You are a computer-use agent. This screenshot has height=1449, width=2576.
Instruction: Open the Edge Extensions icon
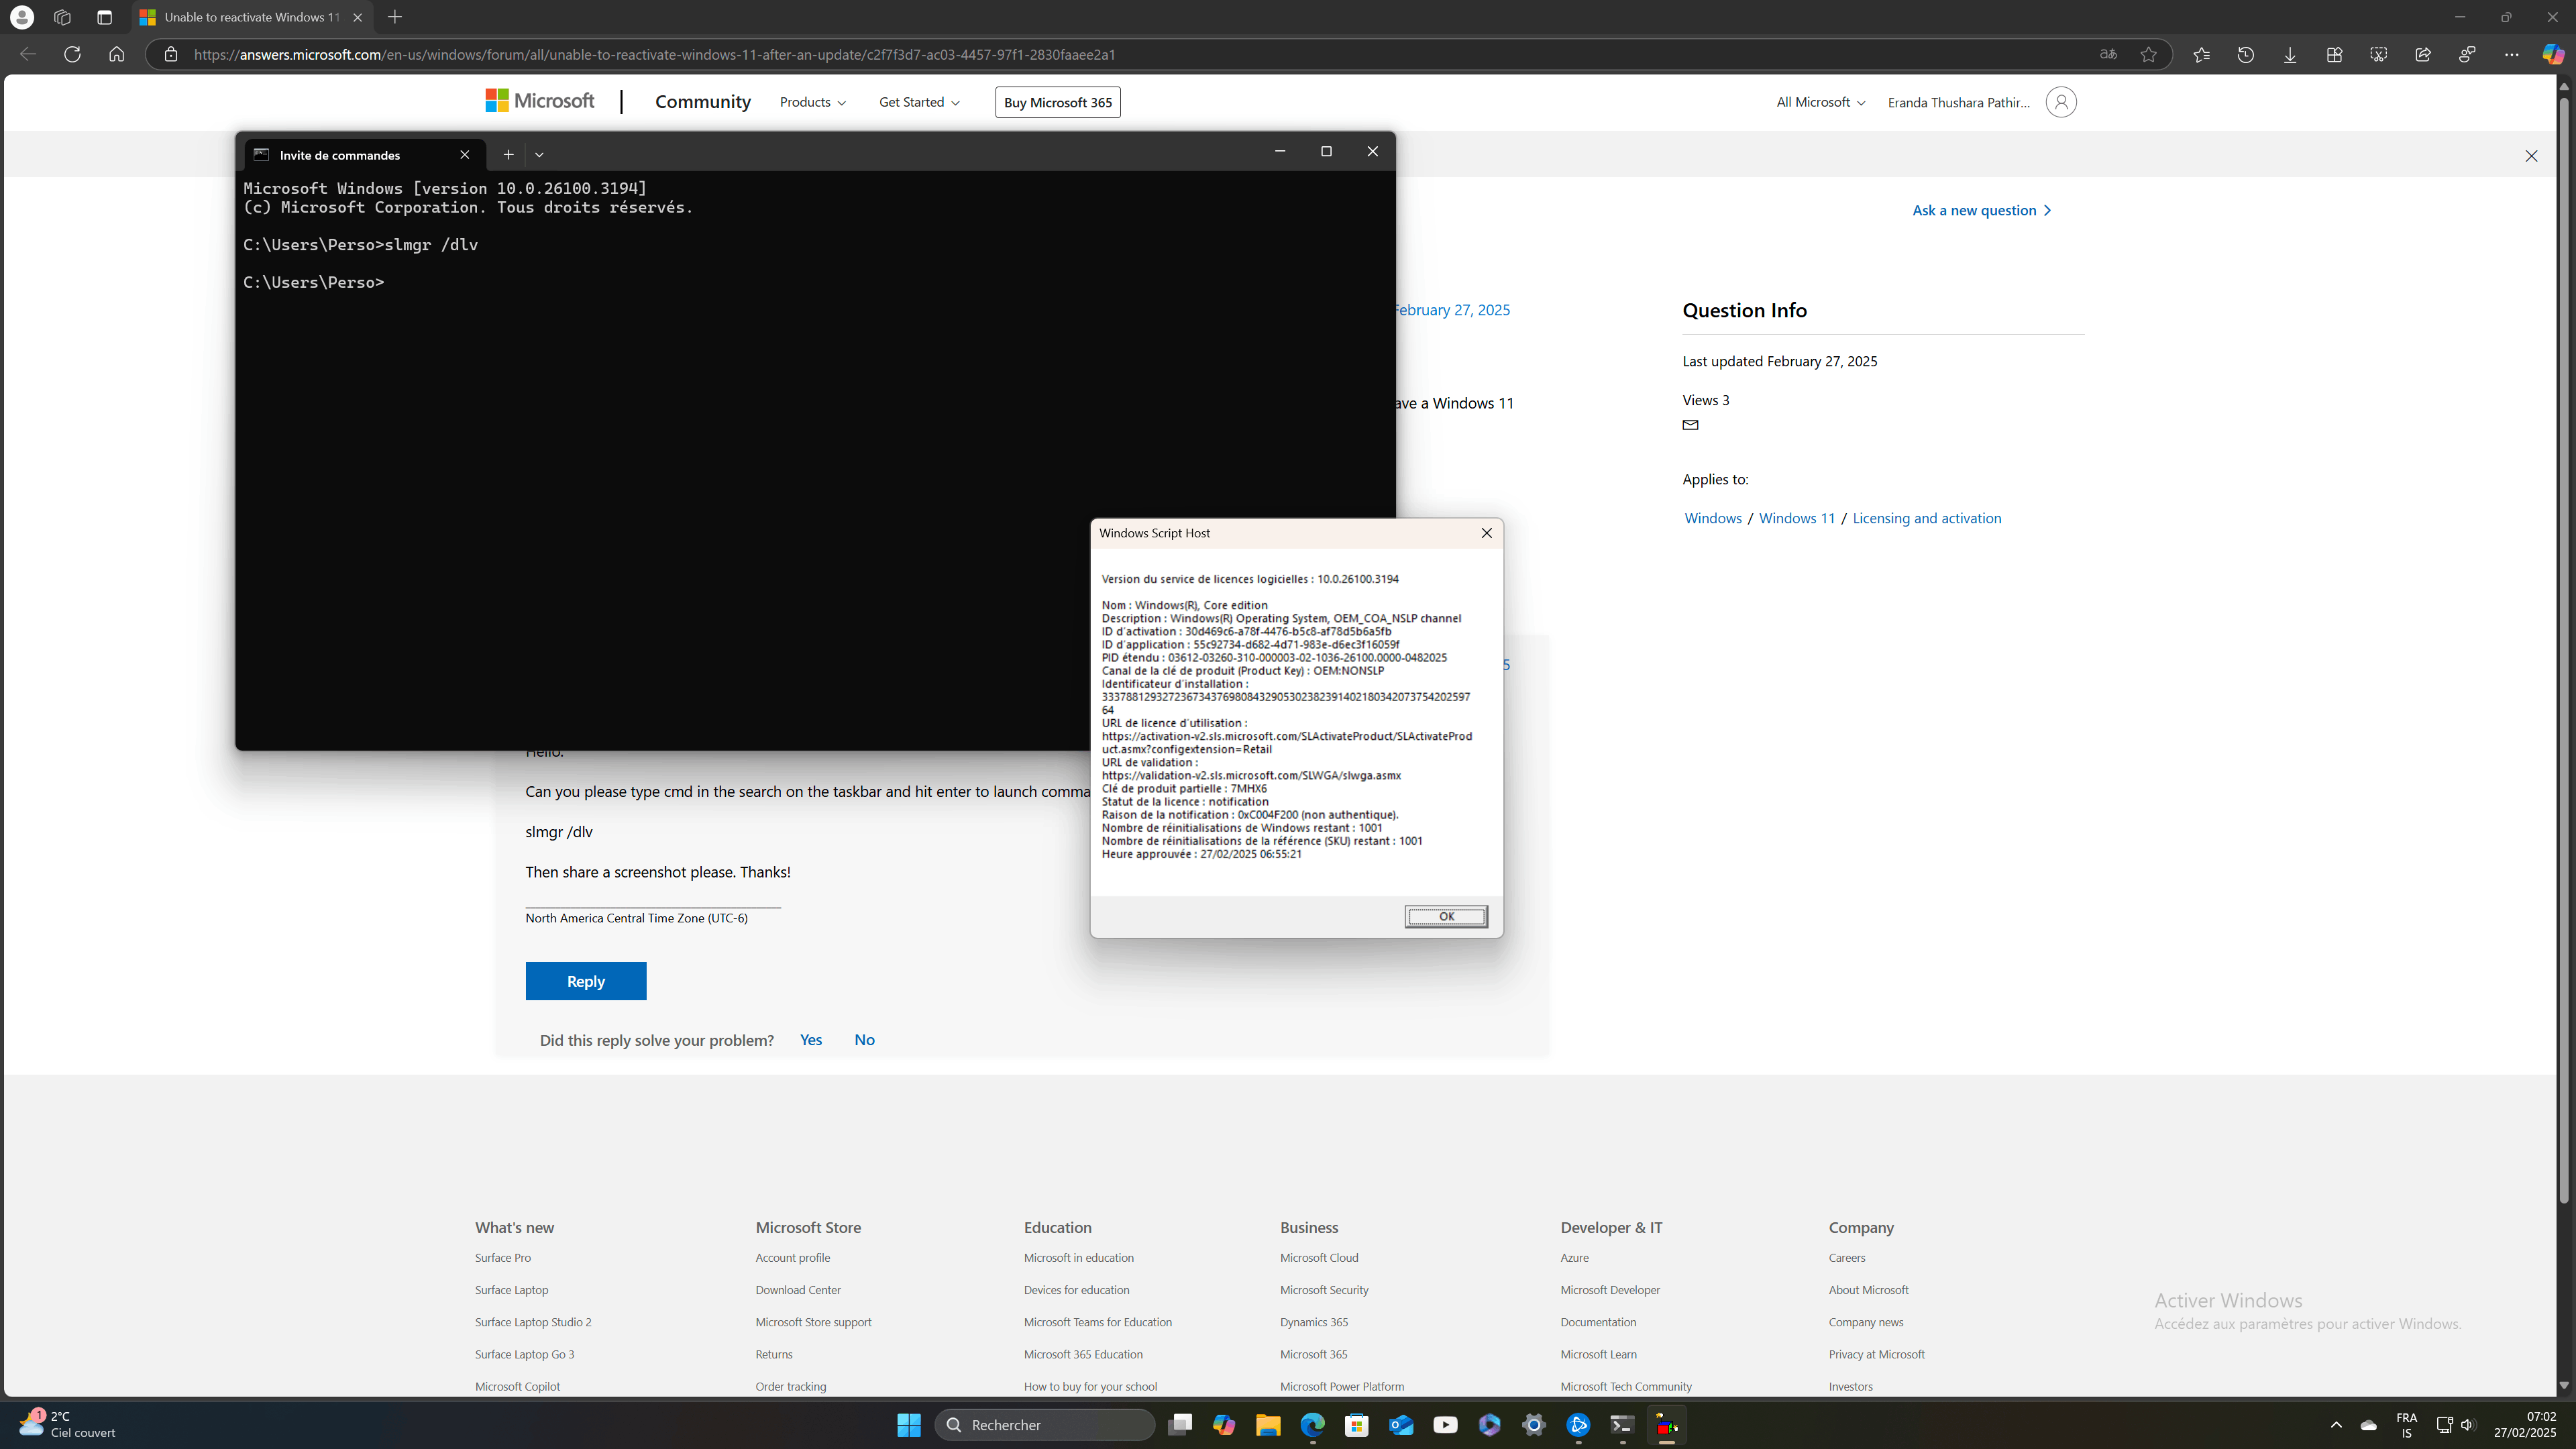[2334, 54]
